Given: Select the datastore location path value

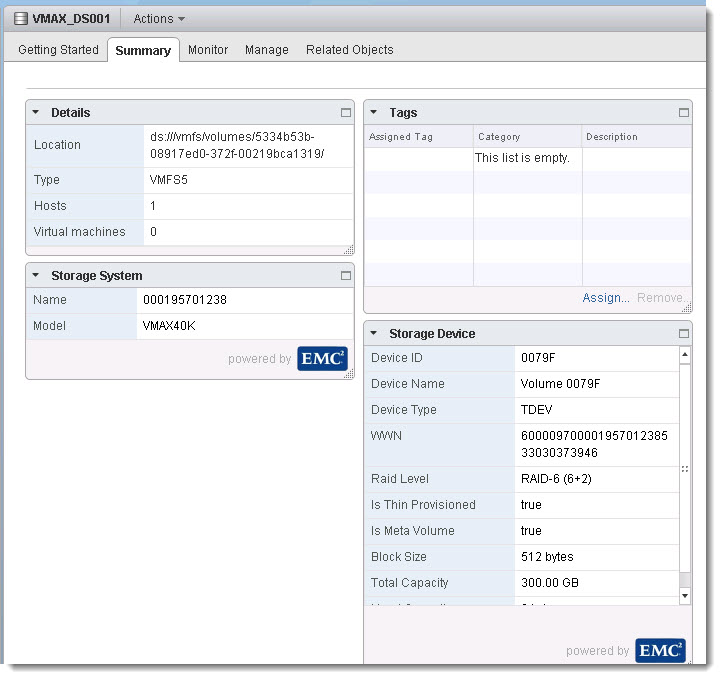Looking at the screenshot, I should click(237, 145).
